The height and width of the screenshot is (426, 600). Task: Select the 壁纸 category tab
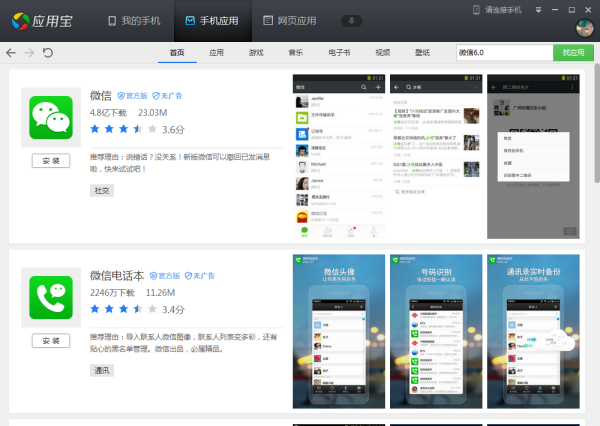point(422,52)
